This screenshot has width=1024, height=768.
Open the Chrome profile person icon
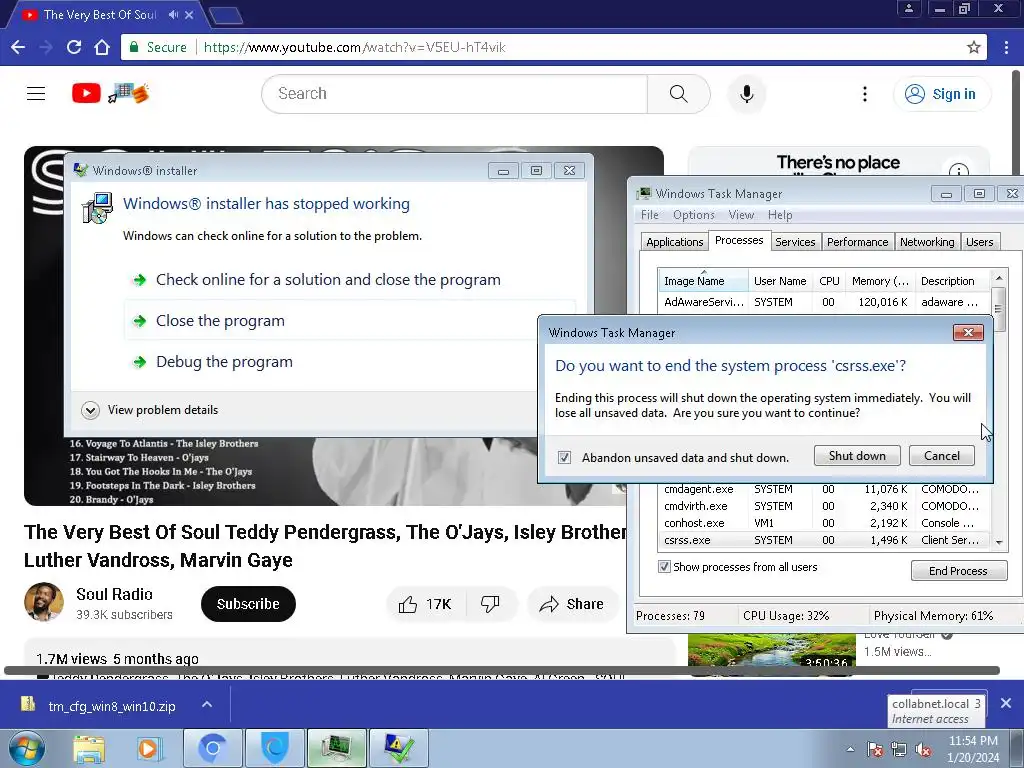[908, 8]
